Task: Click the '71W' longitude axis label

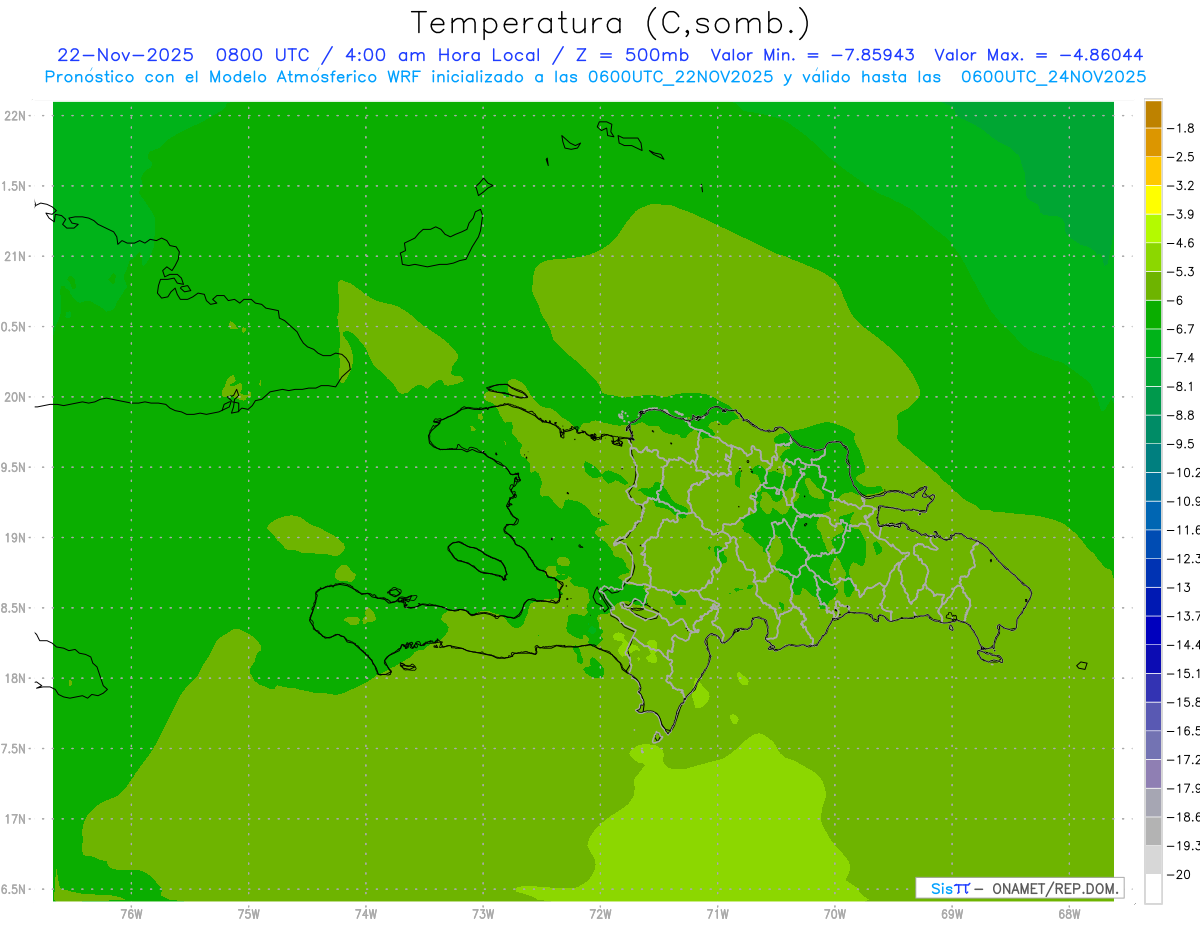Action: [717, 913]
